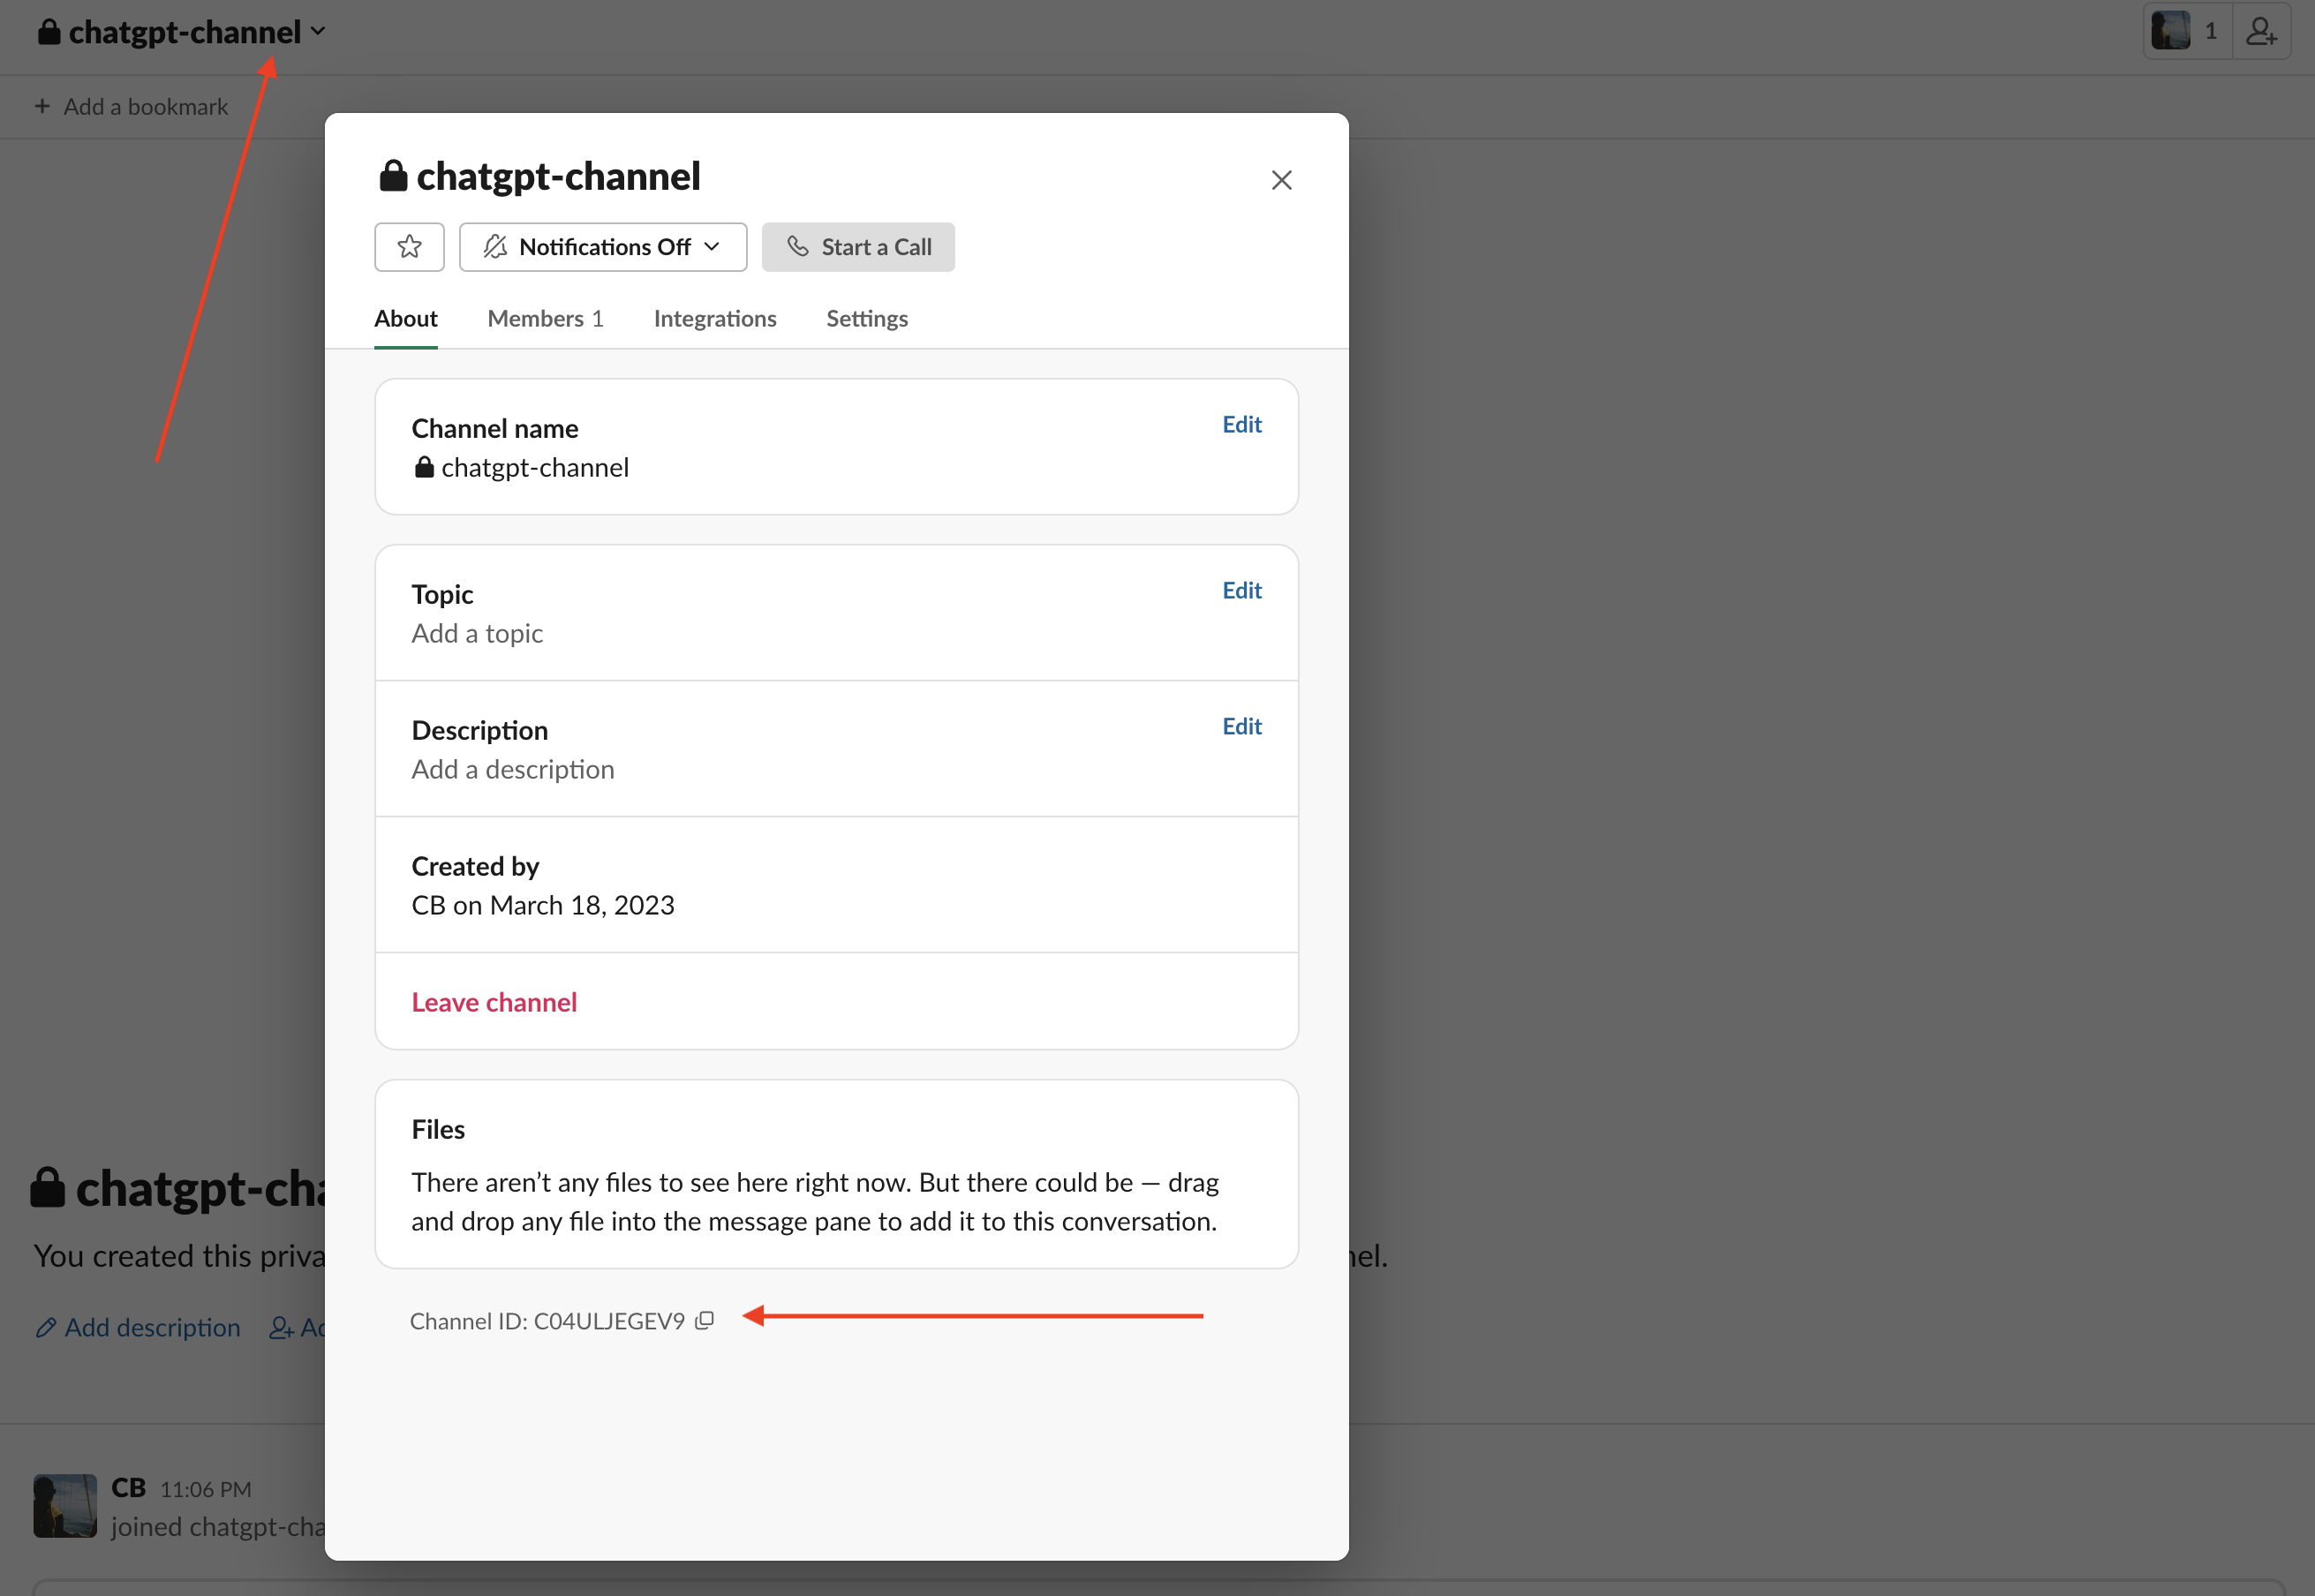This screenshot has height=1596, width=2315.
Task: Expand the chatgpt-channel header chevron
Action: click(318, 32)
